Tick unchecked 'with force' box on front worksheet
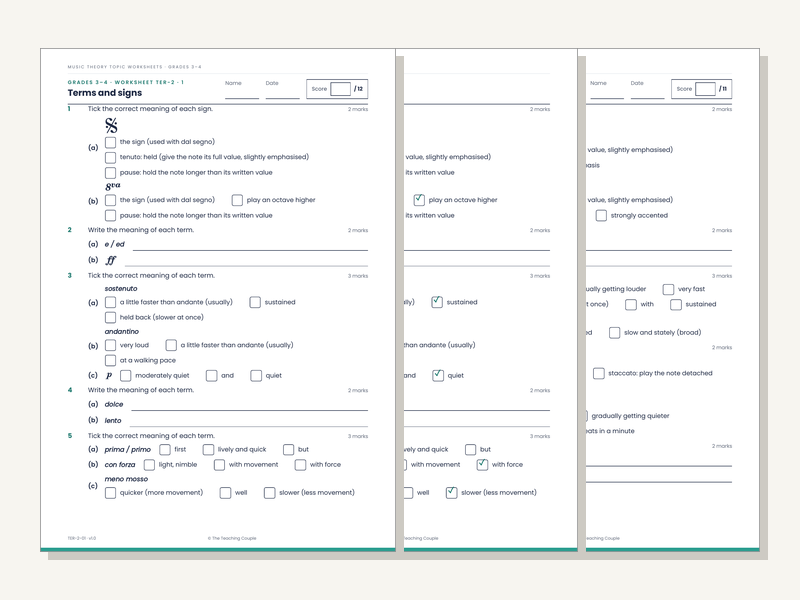This screenshot has width=800, height=600. [x=301, y=465]
